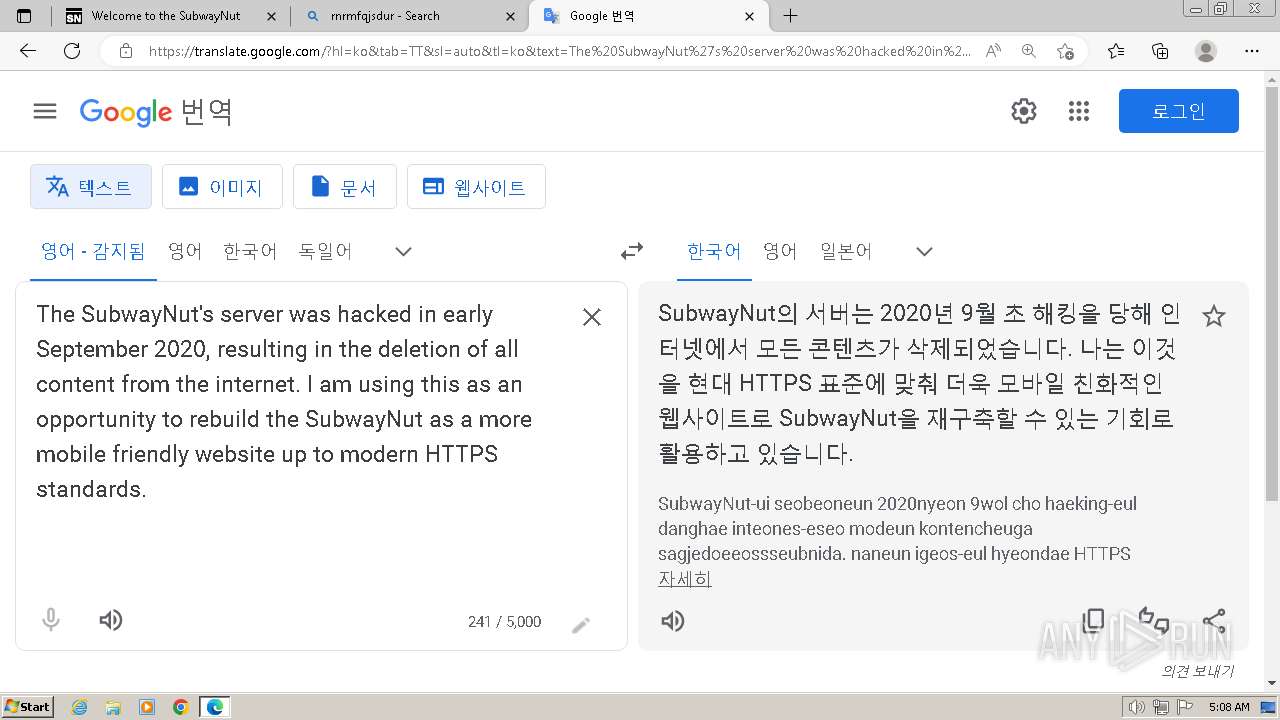Swap source and target languages
Image resolution: width=1280 pixels, height=720 pixels.
click(x=632, y=251)
